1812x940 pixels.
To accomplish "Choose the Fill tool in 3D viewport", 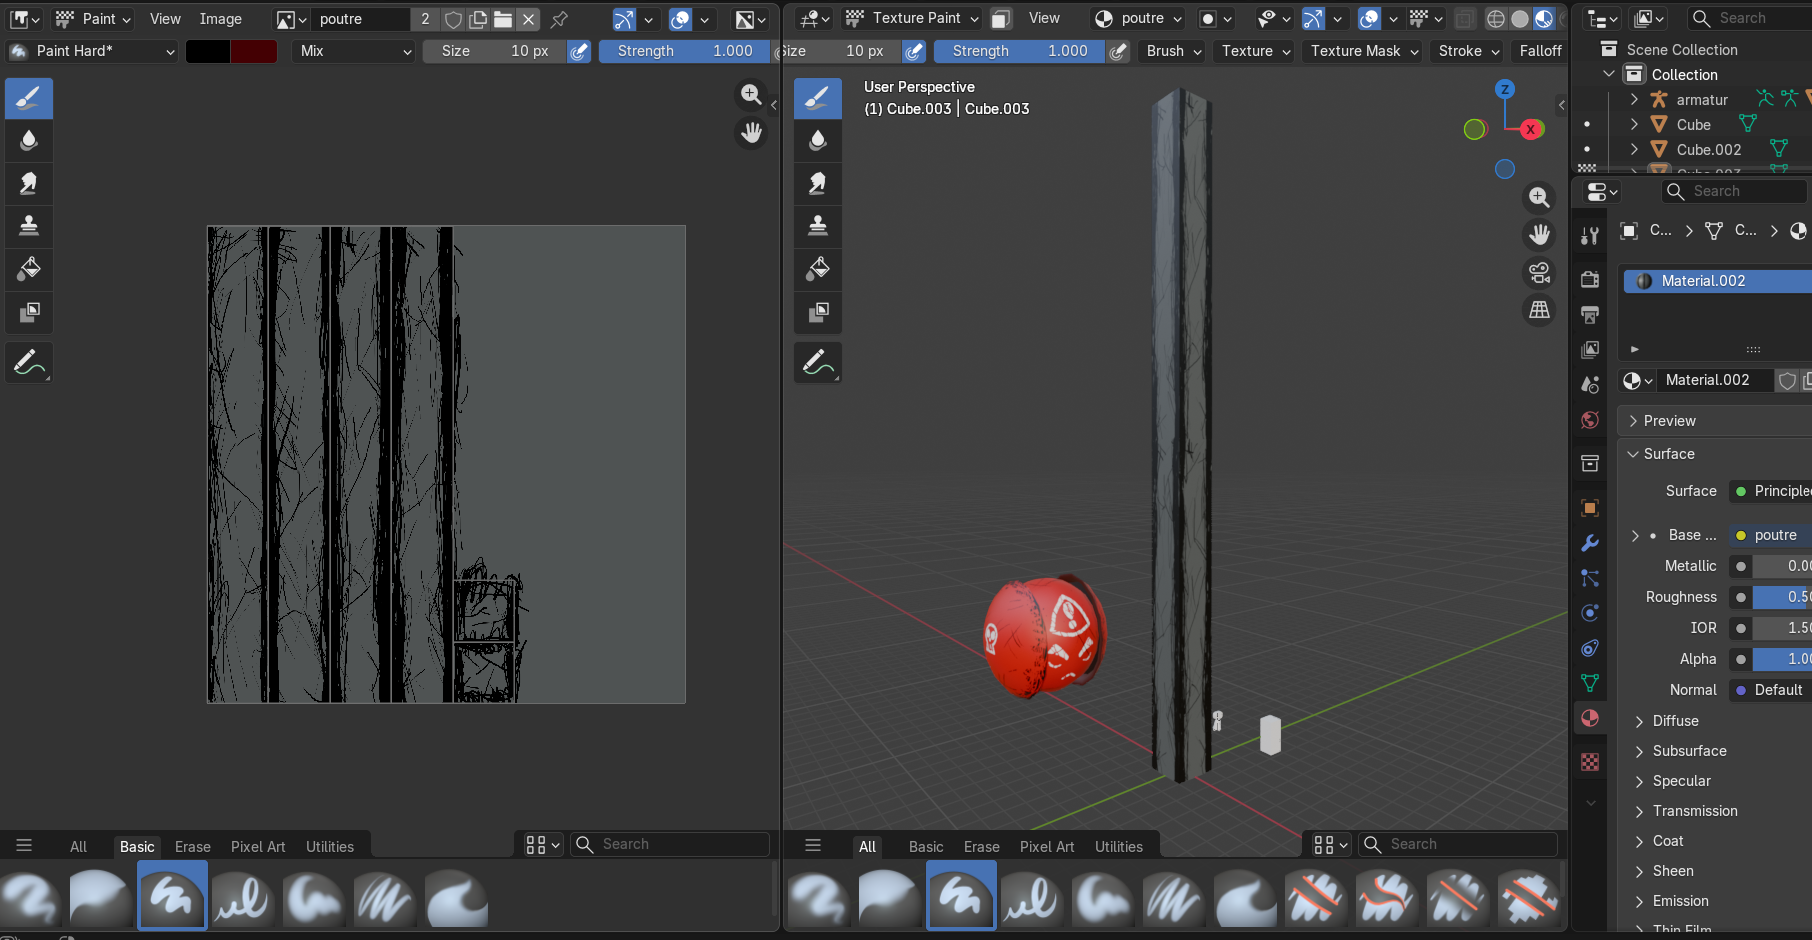I will (817, 269).
